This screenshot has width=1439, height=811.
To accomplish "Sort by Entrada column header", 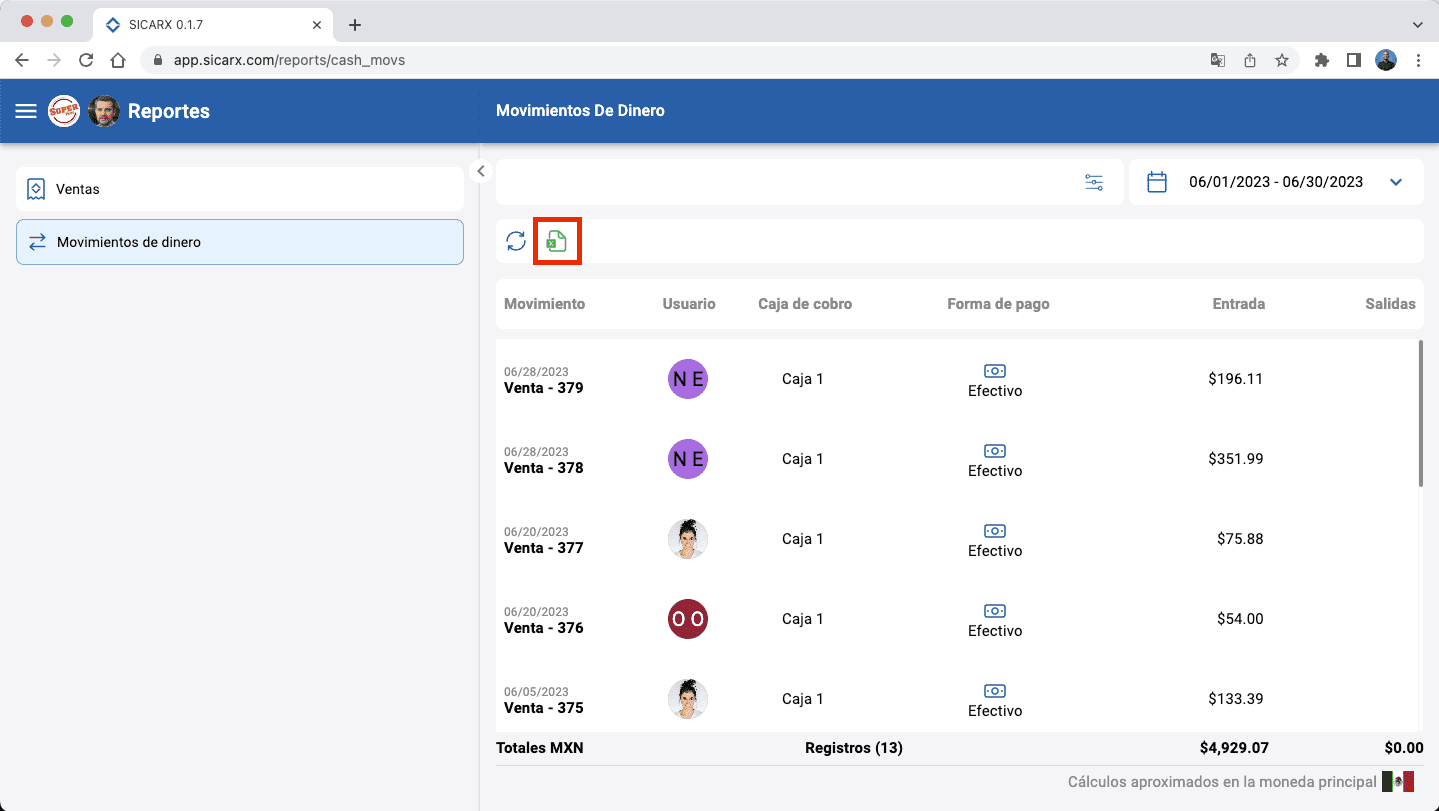I will (x=1238, y=304).
